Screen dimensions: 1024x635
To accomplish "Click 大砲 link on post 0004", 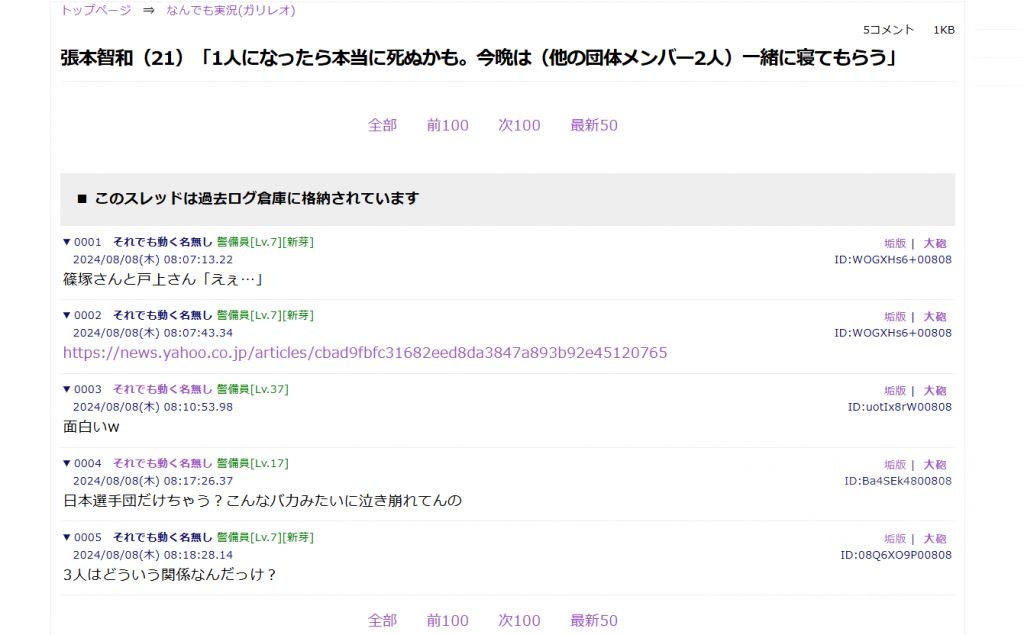I will 934,465.
